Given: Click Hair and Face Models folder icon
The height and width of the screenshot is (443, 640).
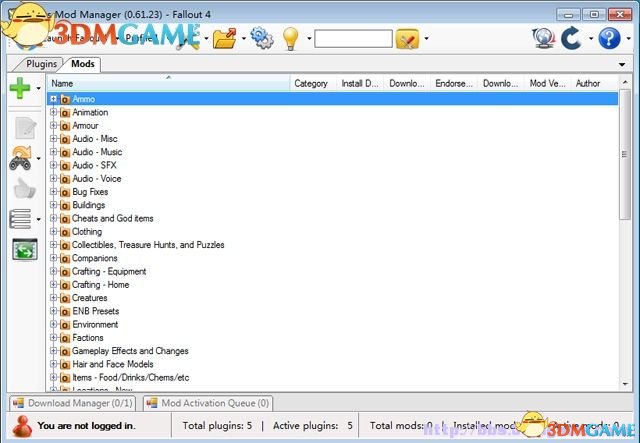Looking at the screenshot, I should 65,364.
